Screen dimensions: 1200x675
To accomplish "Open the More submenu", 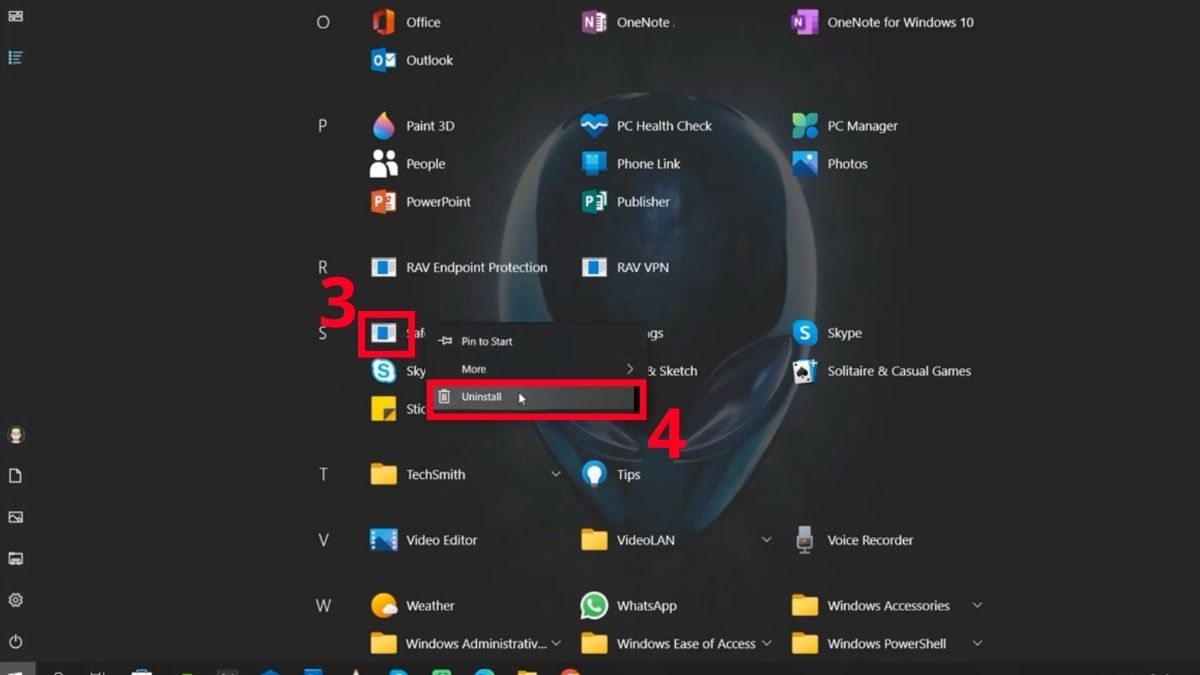I will [536, 369].
